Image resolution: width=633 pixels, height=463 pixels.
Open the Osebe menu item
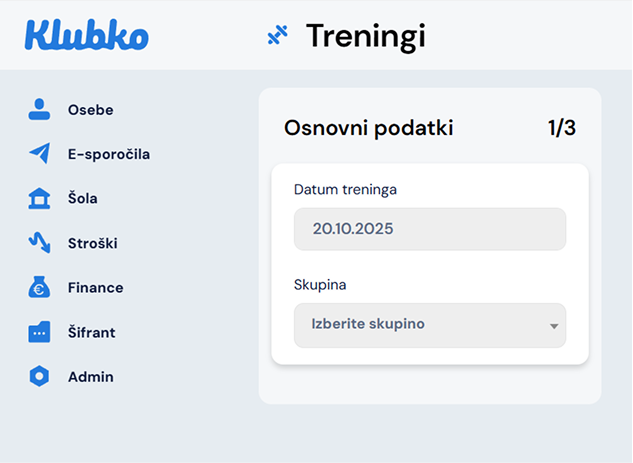(x=90, y=110)
